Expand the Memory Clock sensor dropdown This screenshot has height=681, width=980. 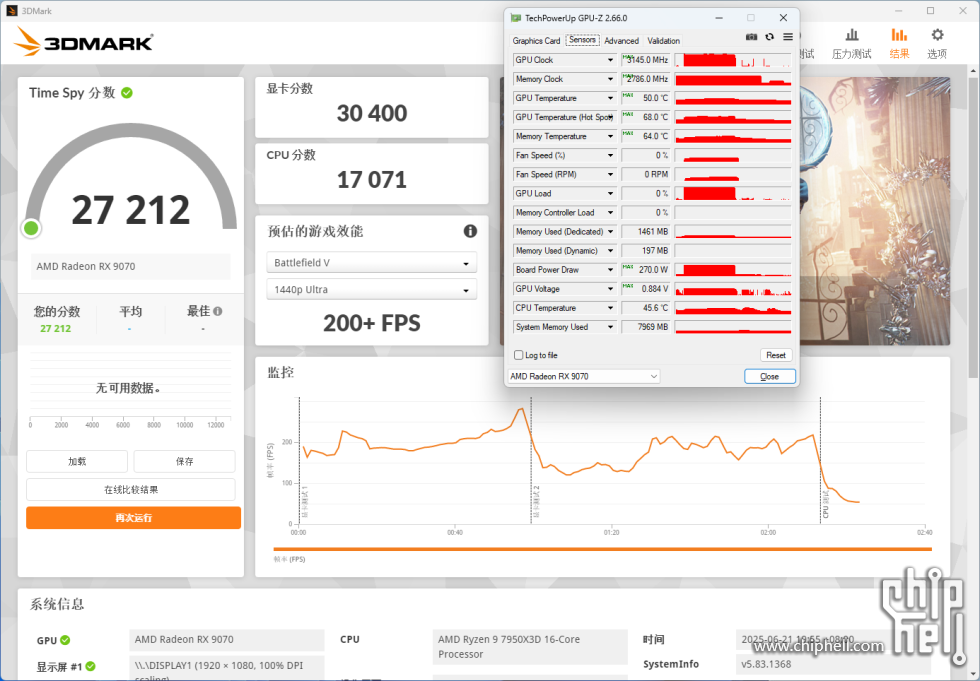611,79
